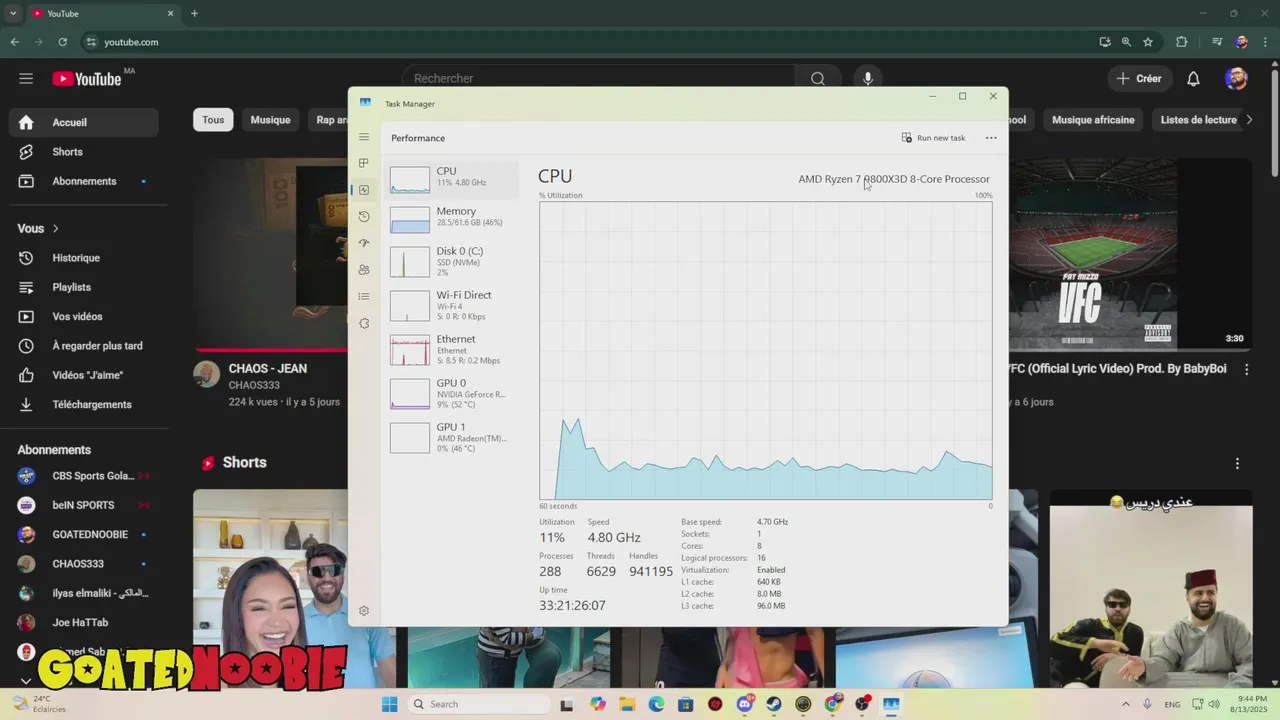Select GPU 0 NVIDIA GeForce entry
Screen dimensions: 1280x720
[x=453, y=393]
